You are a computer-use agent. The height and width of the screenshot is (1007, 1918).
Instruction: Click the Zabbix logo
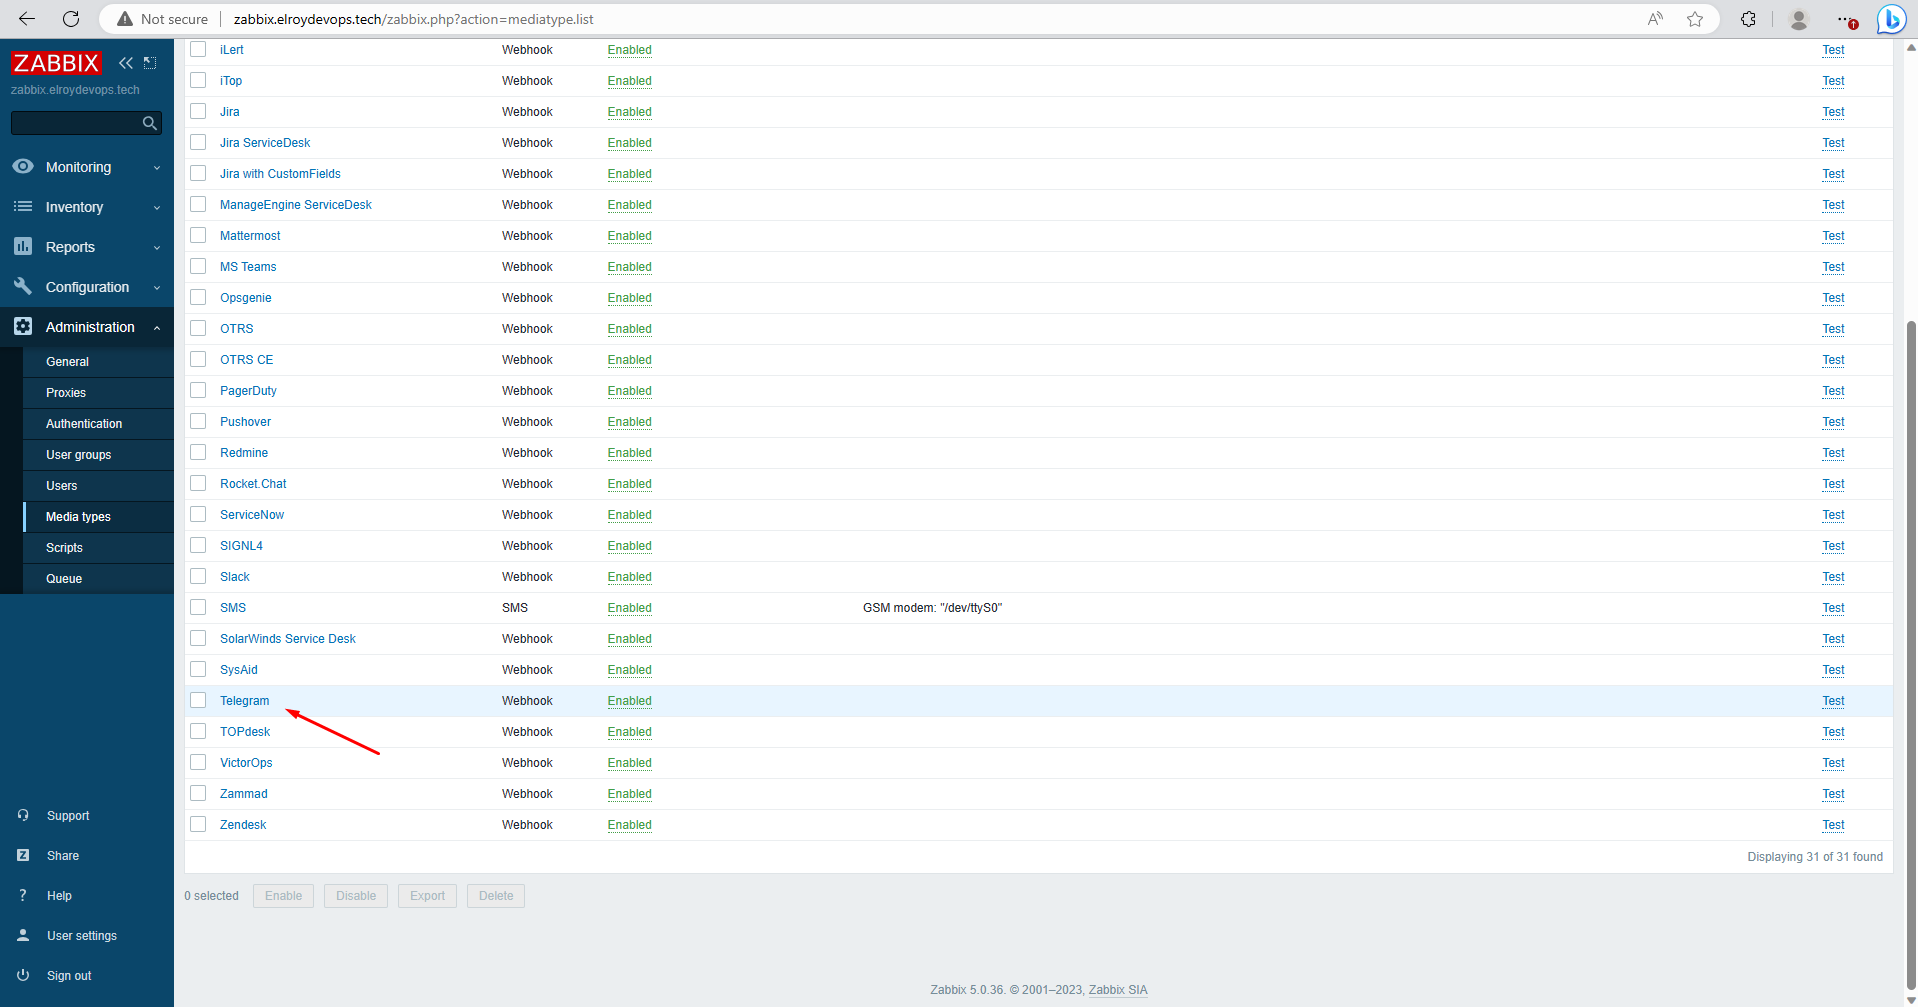(x=56, y=63)
